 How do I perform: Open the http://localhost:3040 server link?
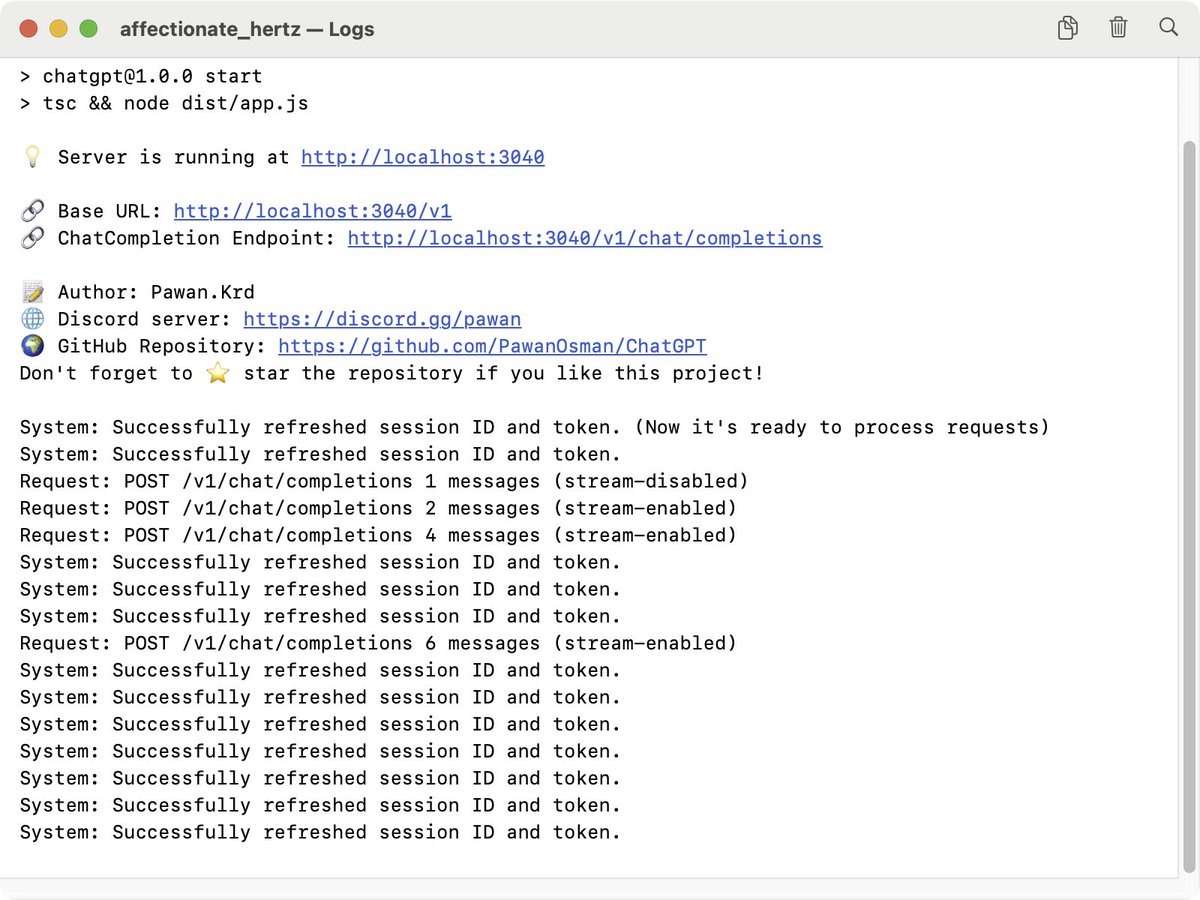[x=423, y=157]
